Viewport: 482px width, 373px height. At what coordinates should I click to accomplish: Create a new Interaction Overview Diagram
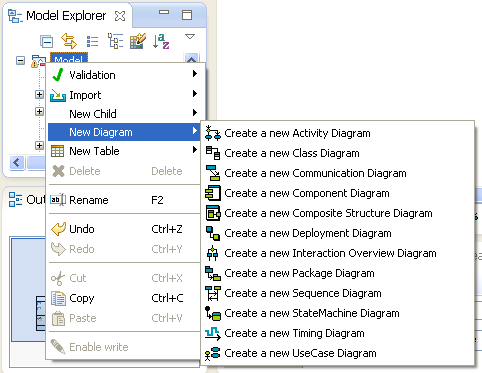pos(337,253)
